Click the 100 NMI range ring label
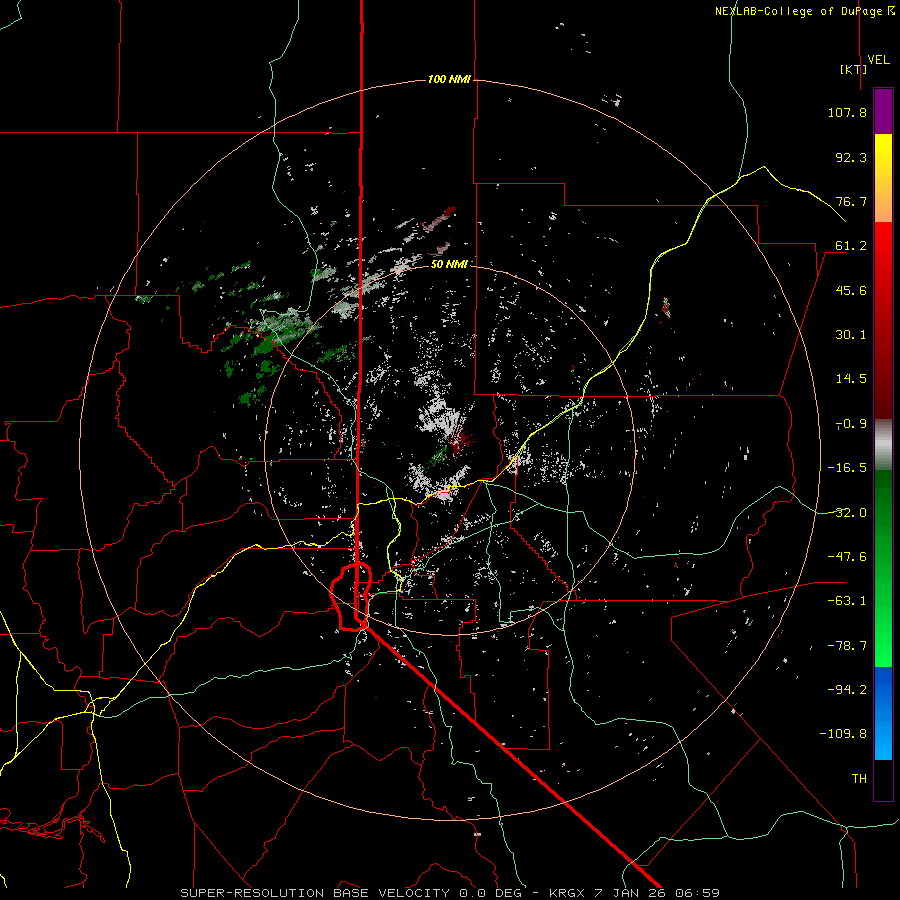 coord(449,79)
